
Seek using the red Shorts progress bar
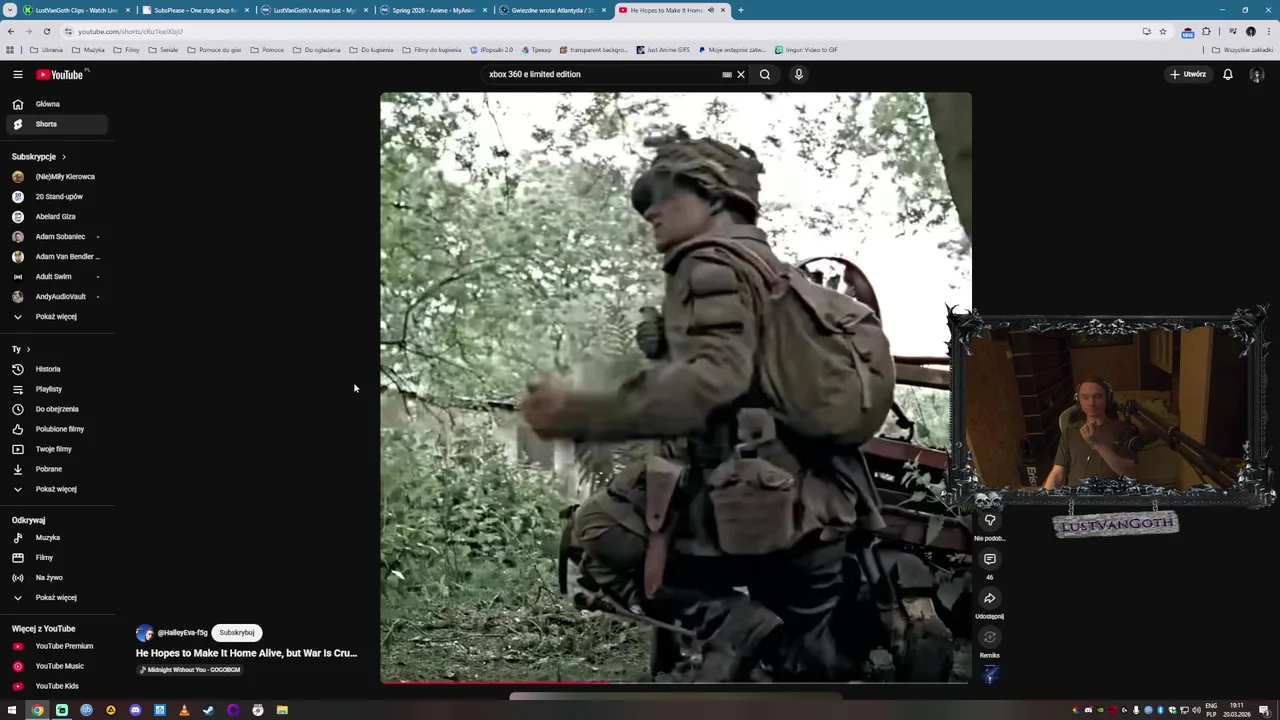coord(675,682)
